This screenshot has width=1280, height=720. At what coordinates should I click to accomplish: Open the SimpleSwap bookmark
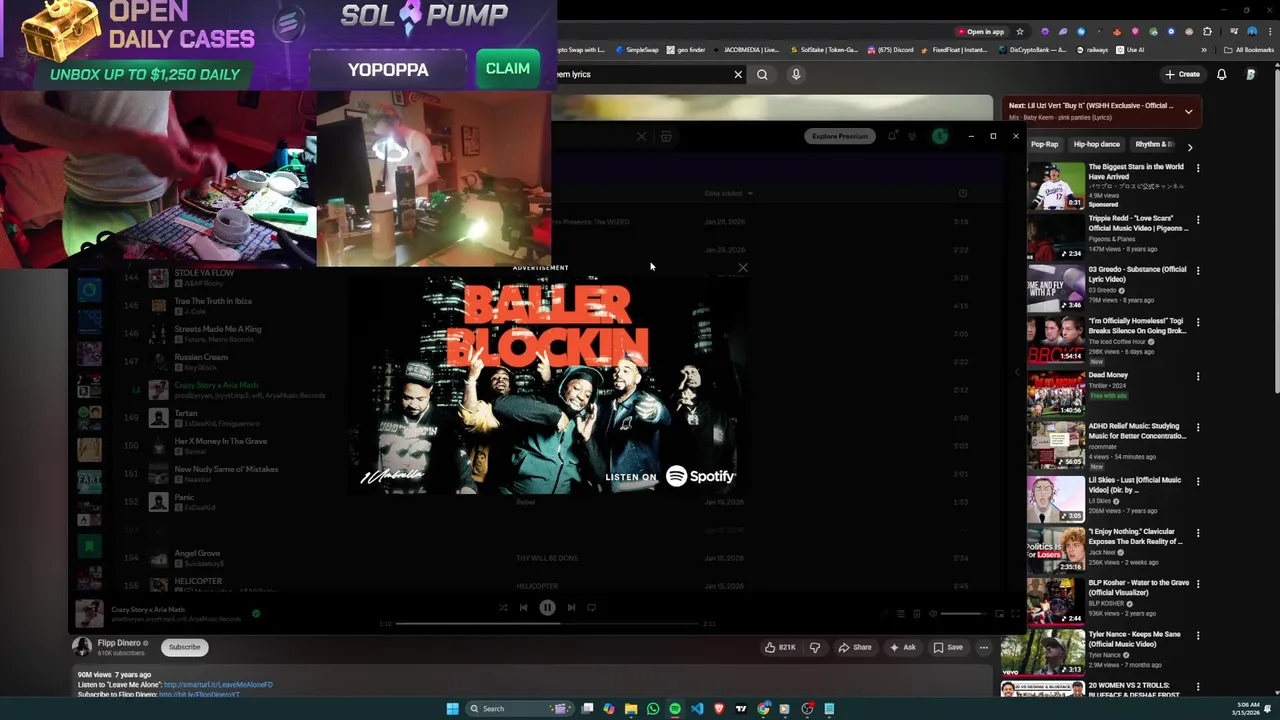[638, 50]
